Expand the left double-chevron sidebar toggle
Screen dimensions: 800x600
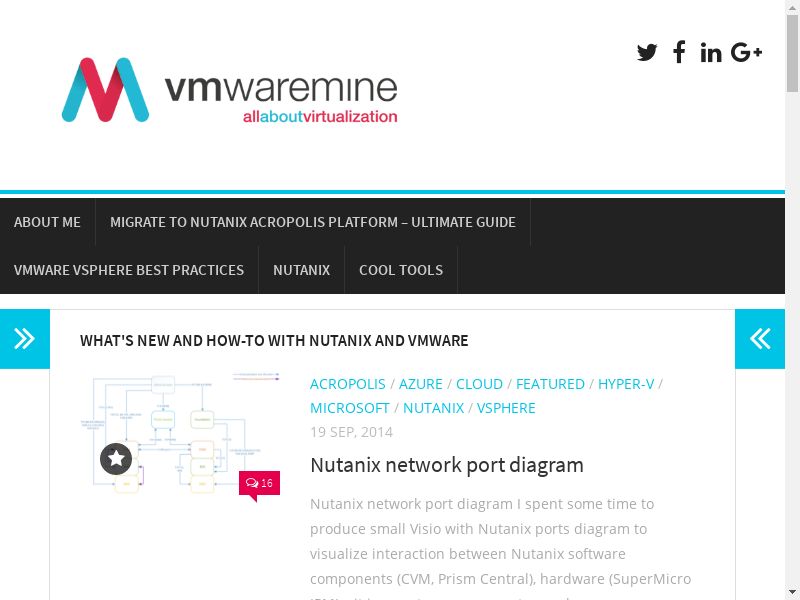coord(24,339)
